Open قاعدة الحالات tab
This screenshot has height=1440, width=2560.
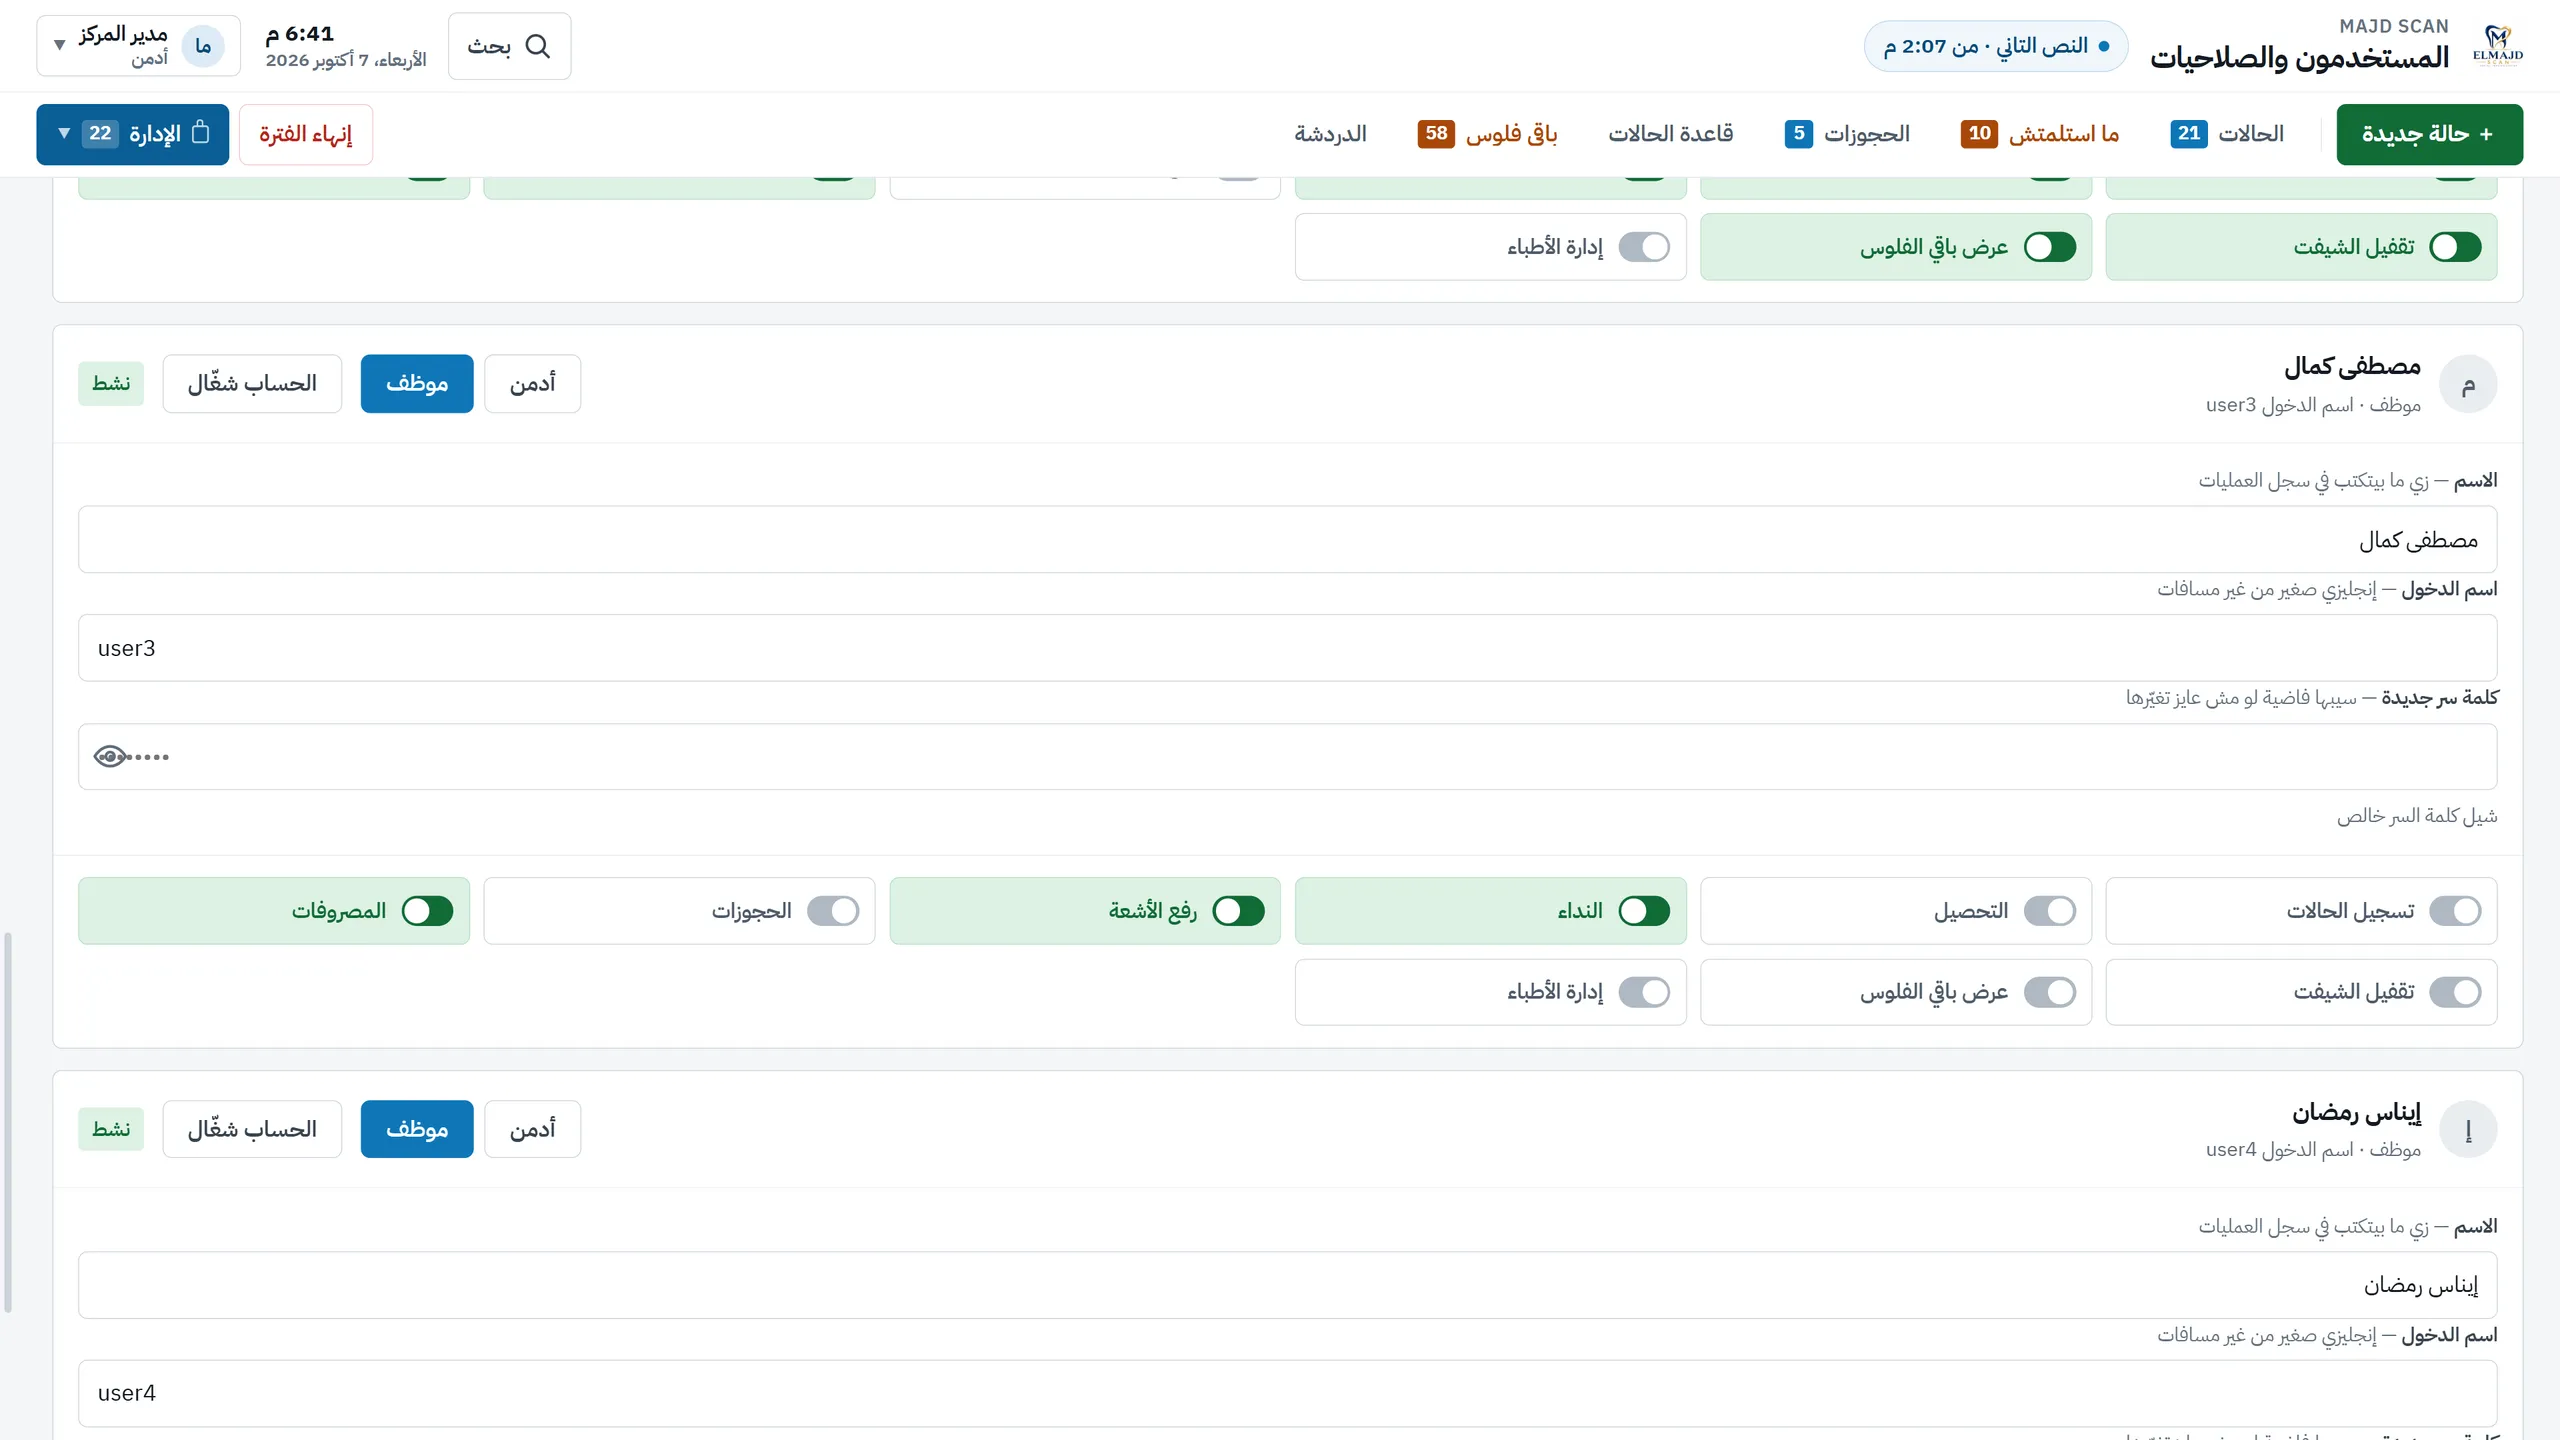1670,133
